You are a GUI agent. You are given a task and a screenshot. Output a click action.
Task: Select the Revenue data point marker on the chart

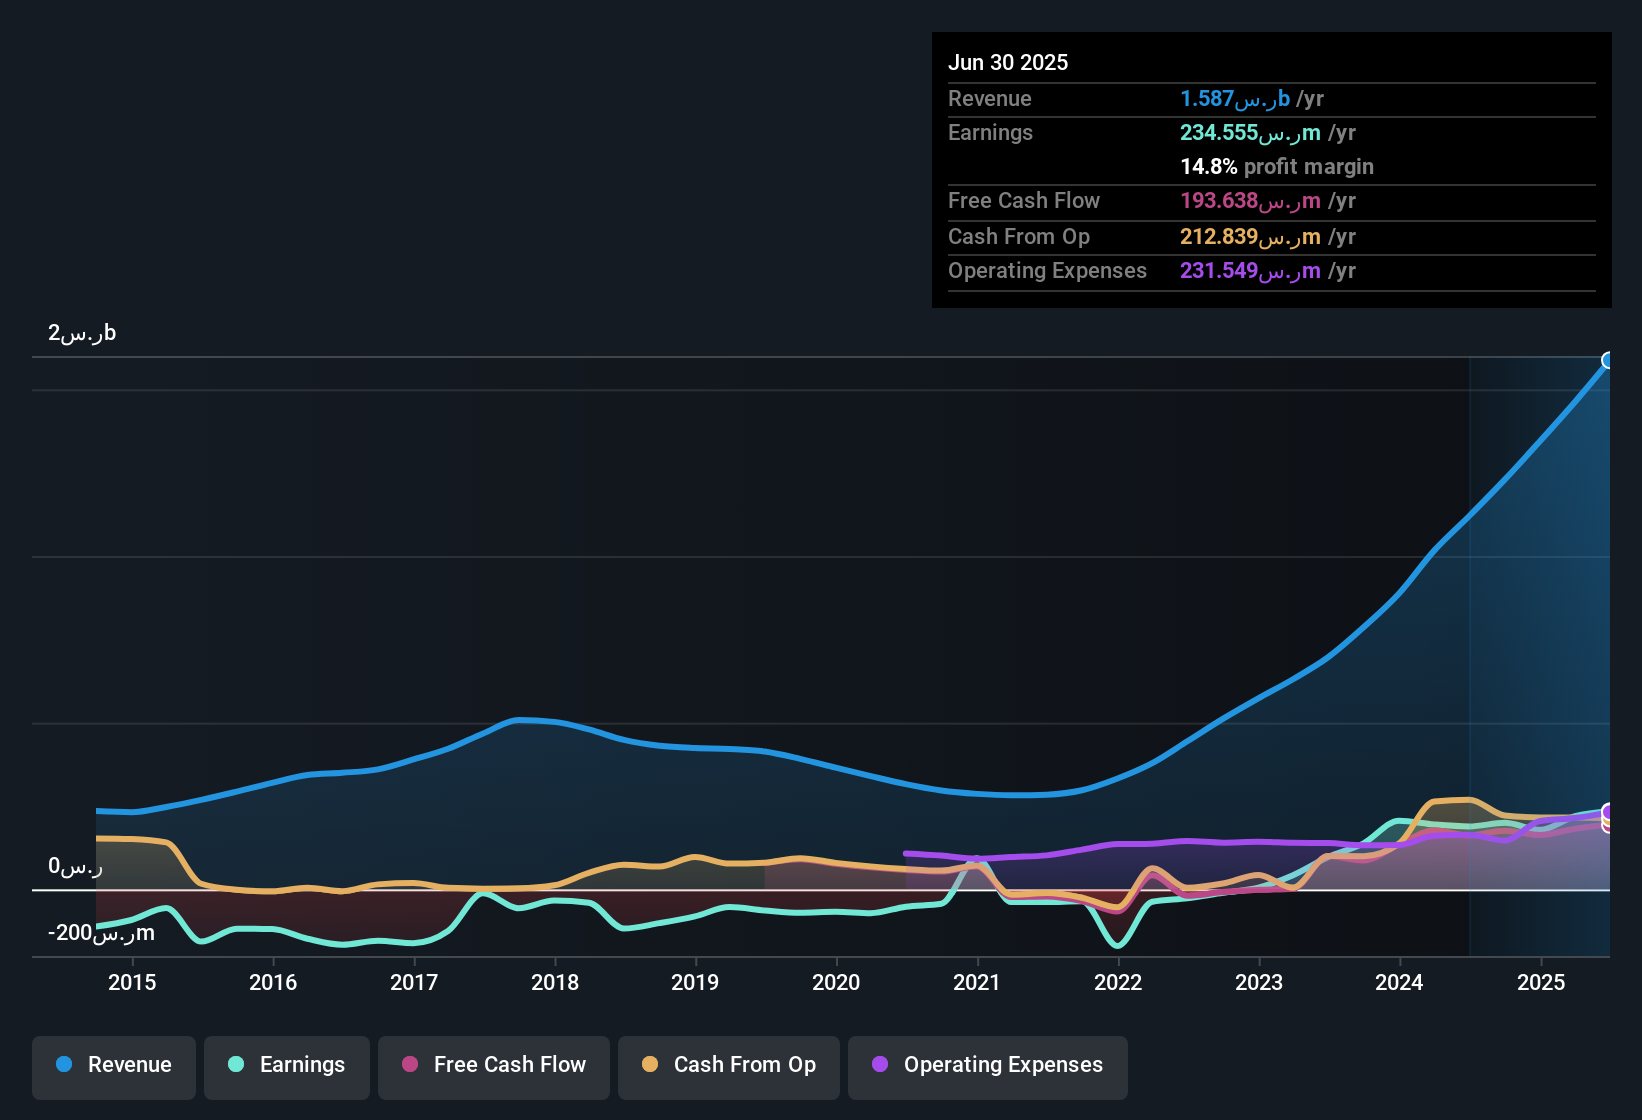click(1608, 360)
